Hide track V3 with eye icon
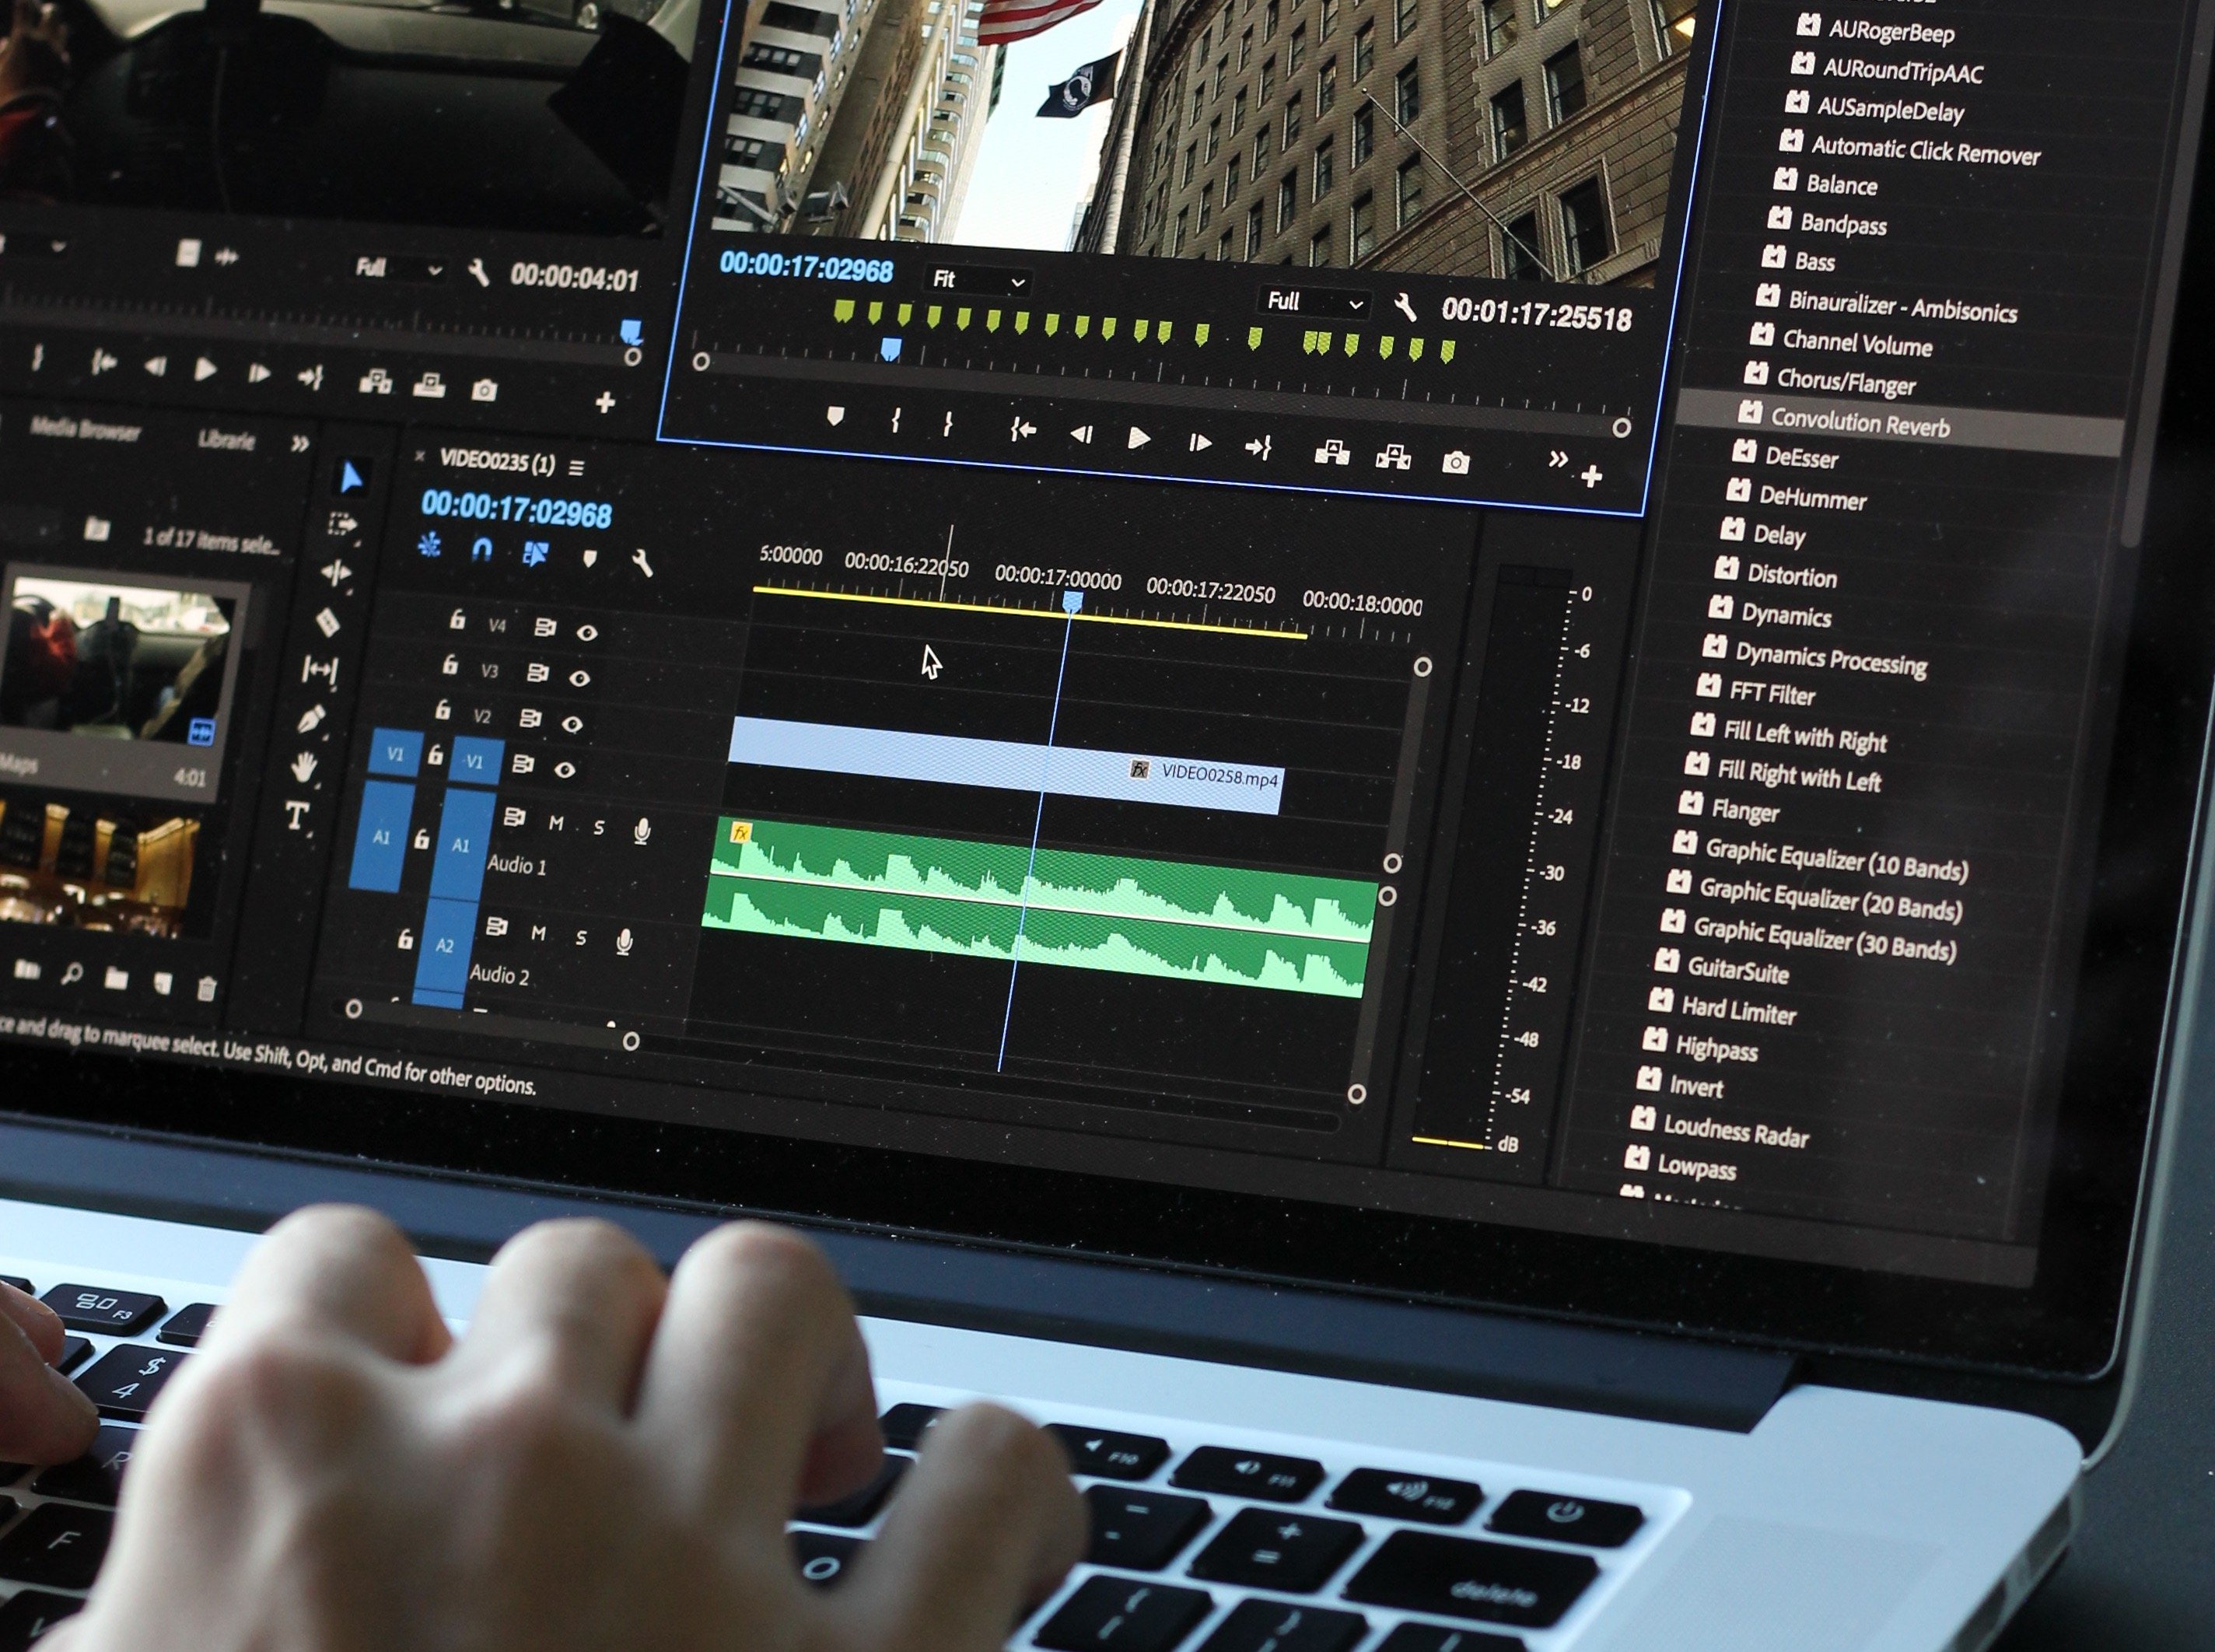The width and height of the screenshot is (2215, 1652). [579, 678]
